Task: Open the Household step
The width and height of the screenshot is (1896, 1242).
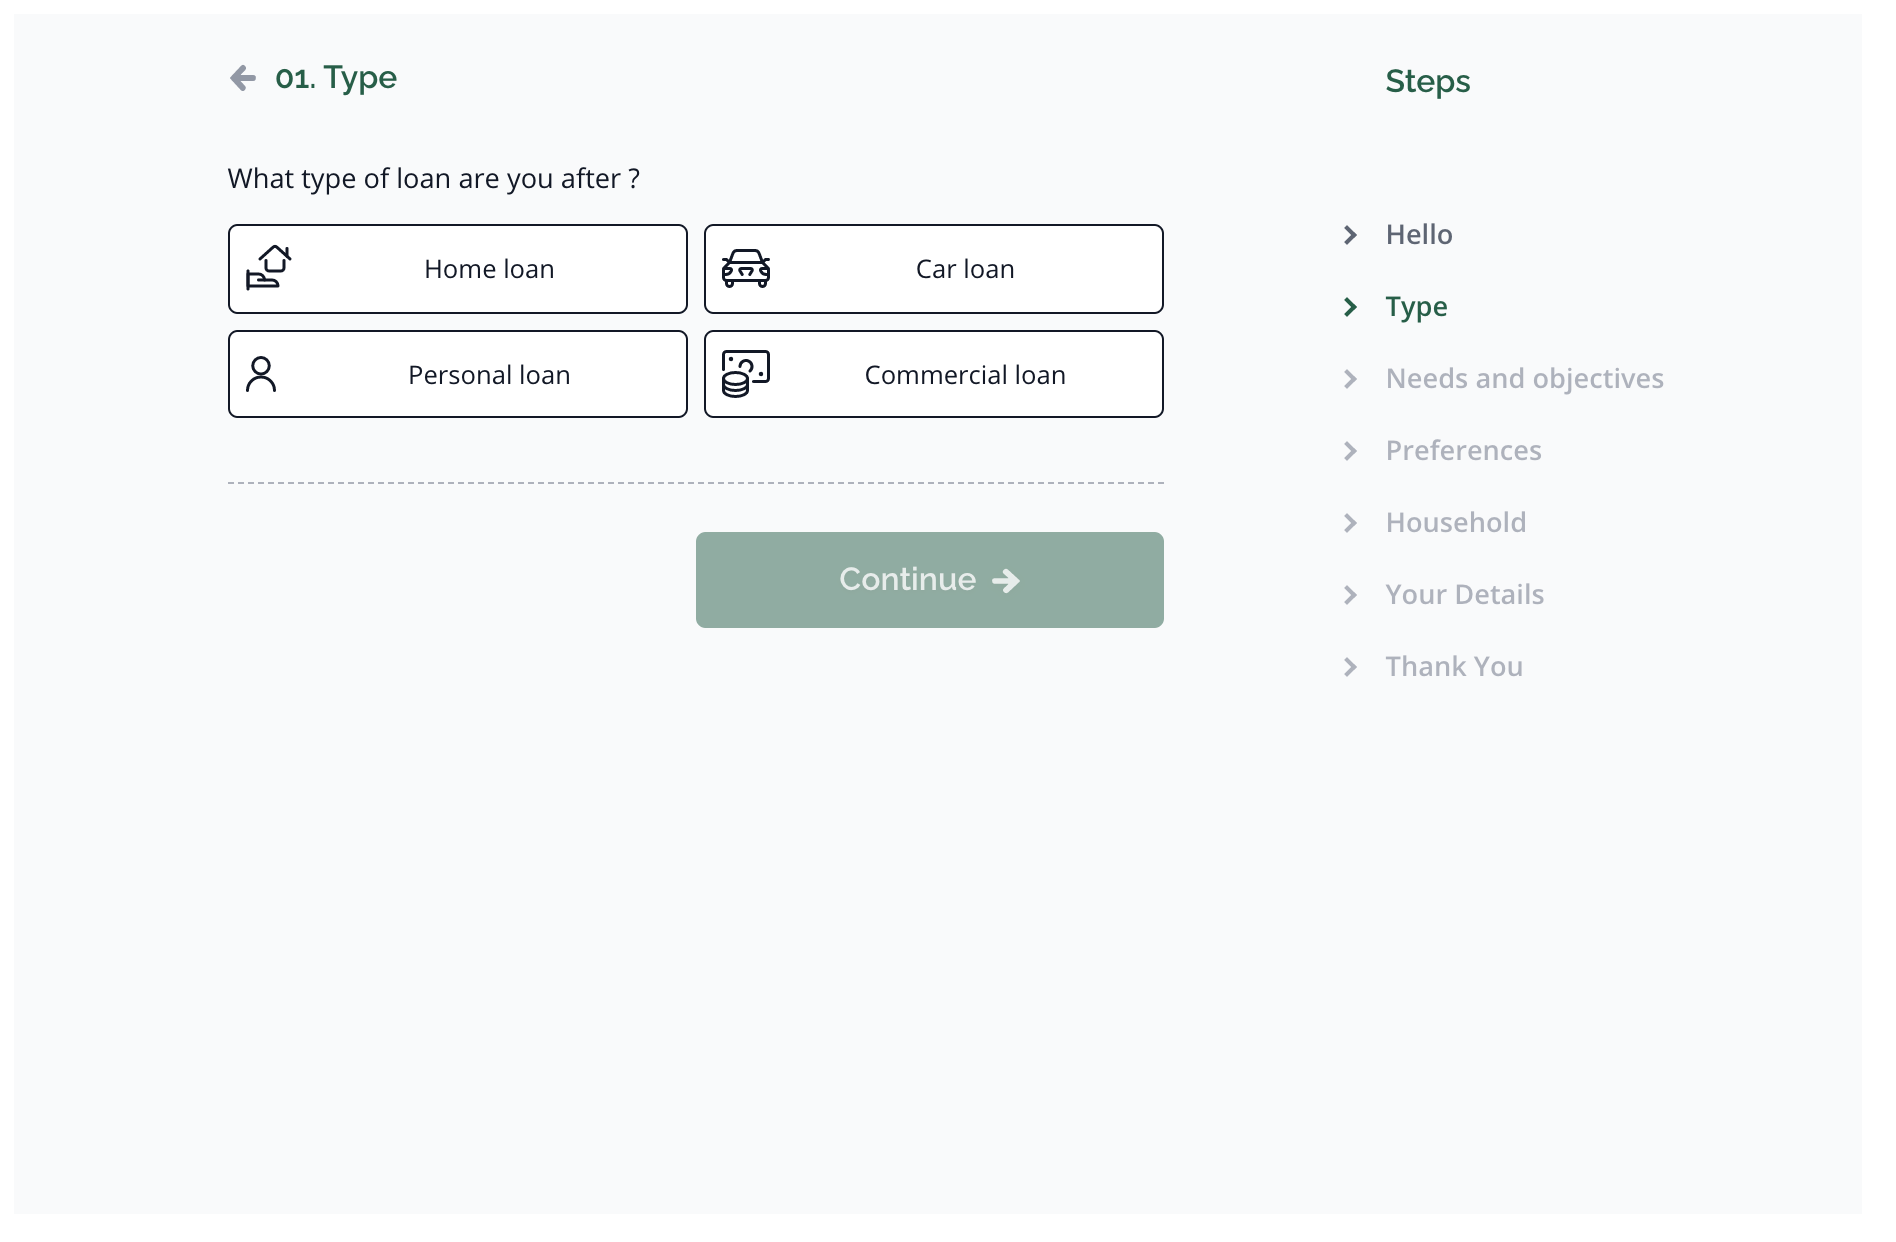Action: [1455, 523]
